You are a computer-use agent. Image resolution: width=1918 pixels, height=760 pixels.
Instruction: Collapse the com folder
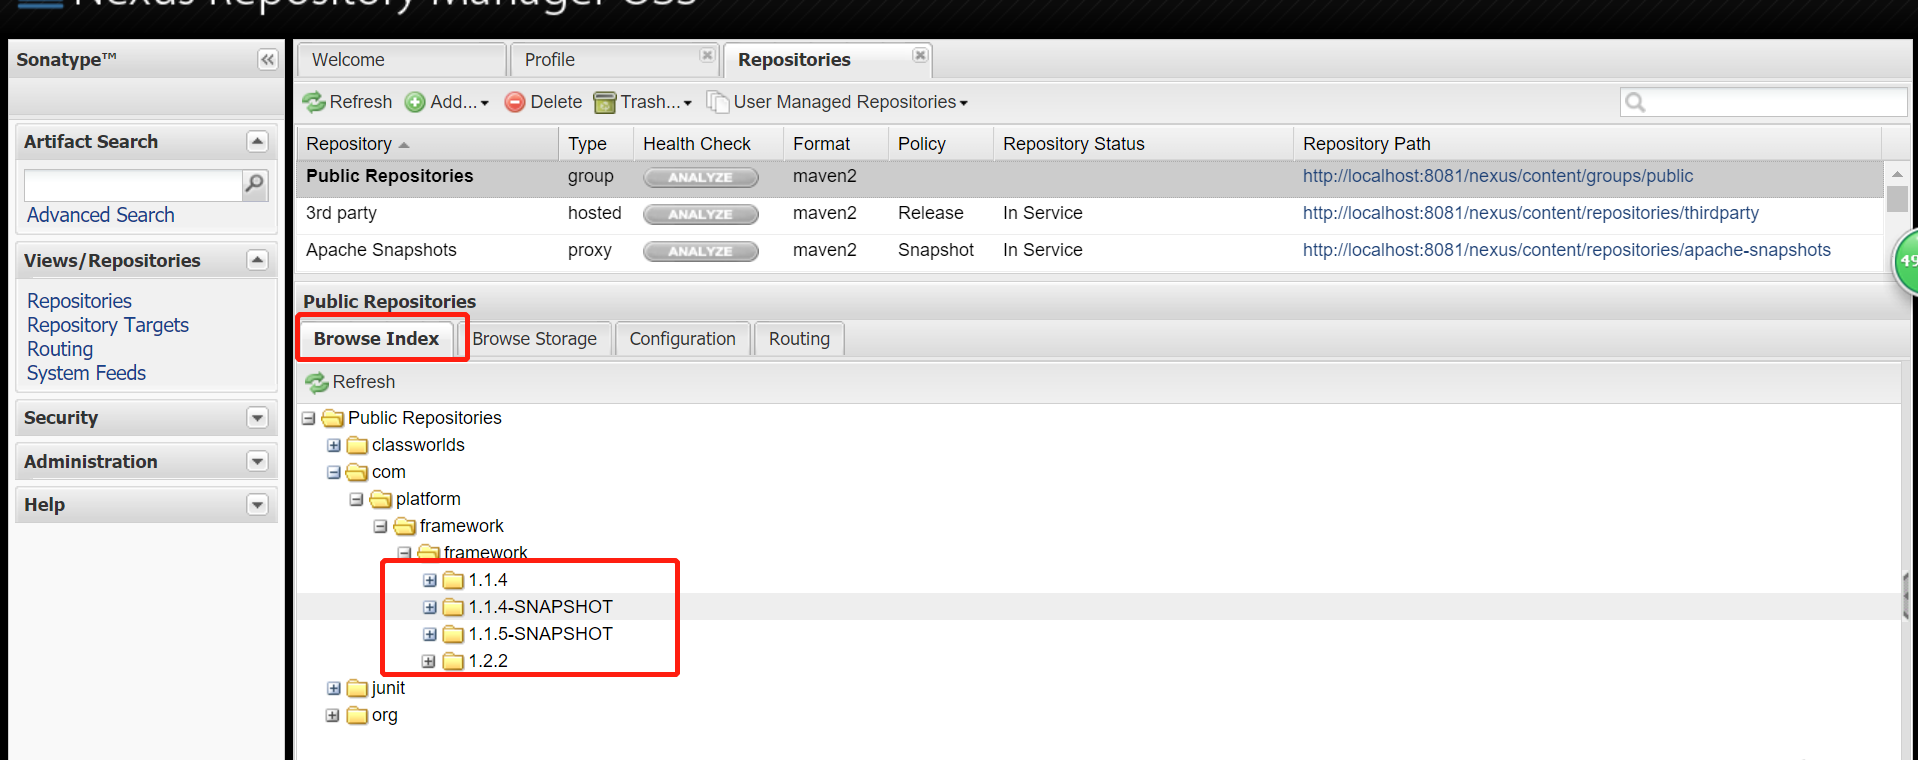click(333, 472)
